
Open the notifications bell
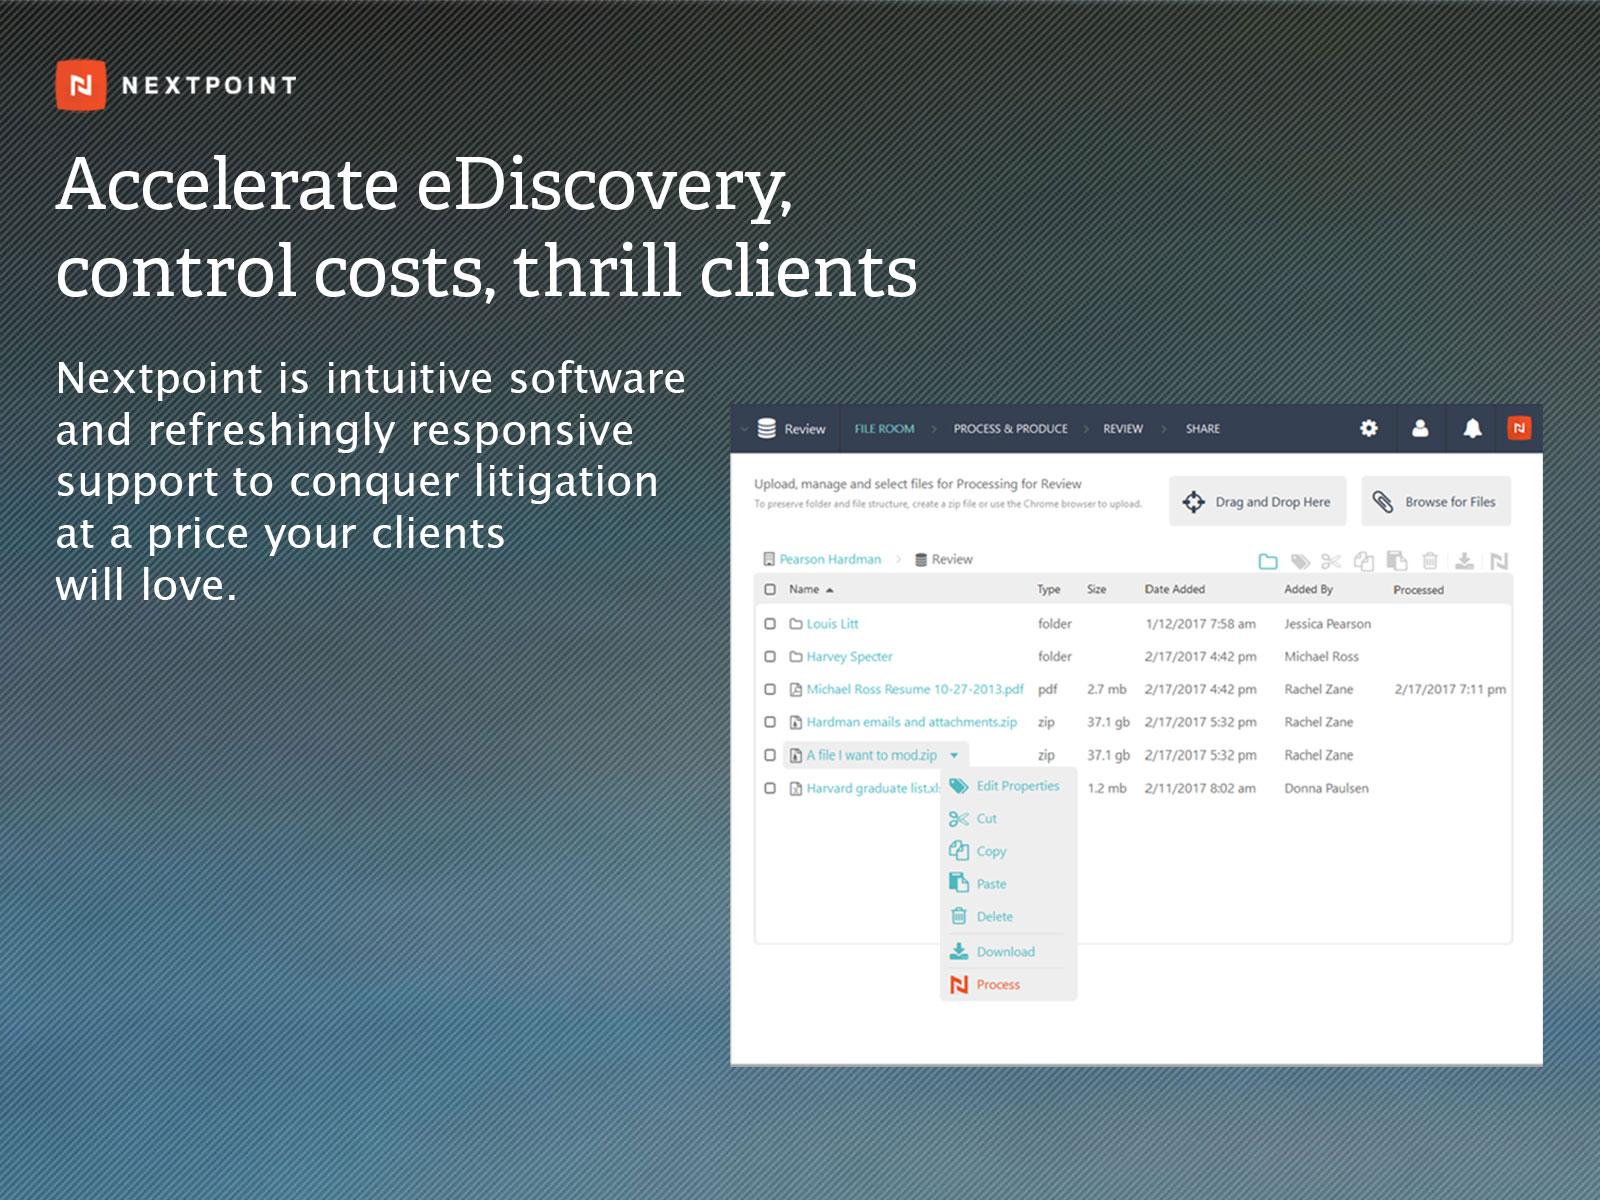click(x=1472, y=428)
